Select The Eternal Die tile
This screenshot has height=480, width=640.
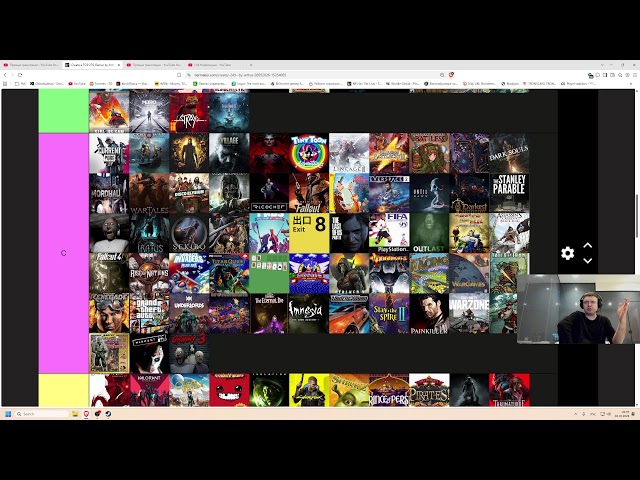(269, 313)
